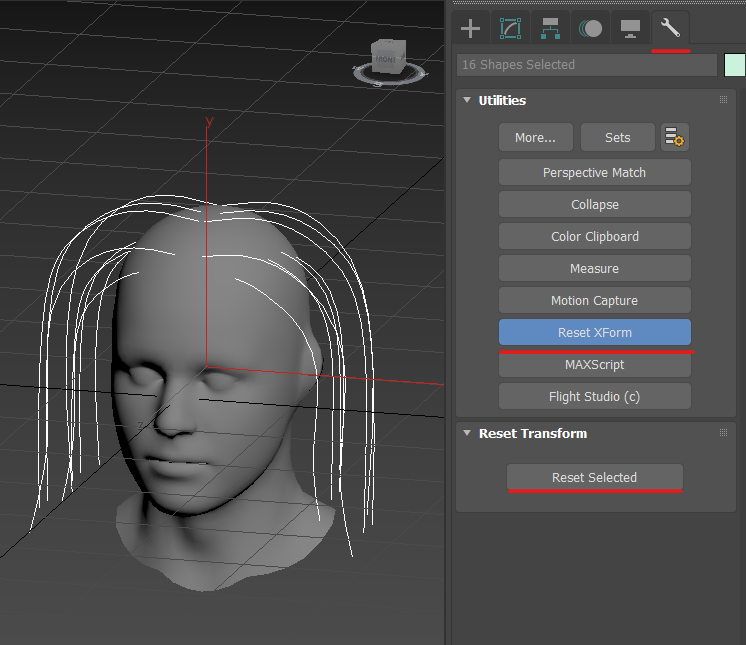746x645 pixels.
Task: Click the '16 Shapes Selected' name field
Action: click(586, 65)
